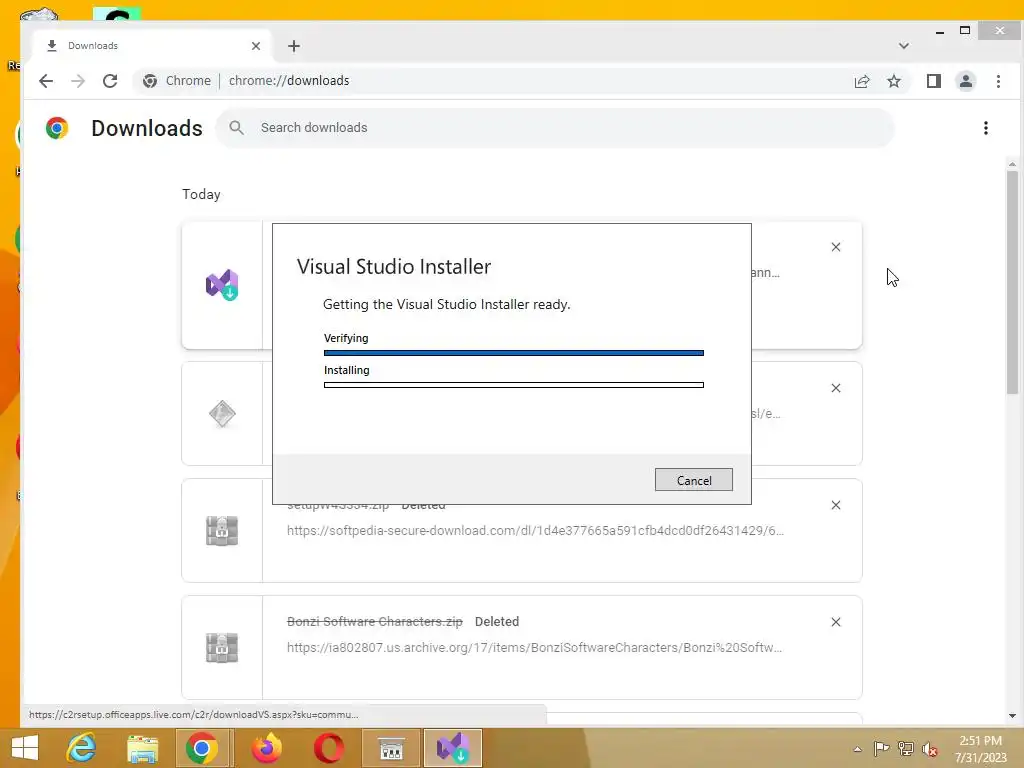
Task: Open the Store icon in taskbar
Action: pyautogui.click(x=391, y=748)
